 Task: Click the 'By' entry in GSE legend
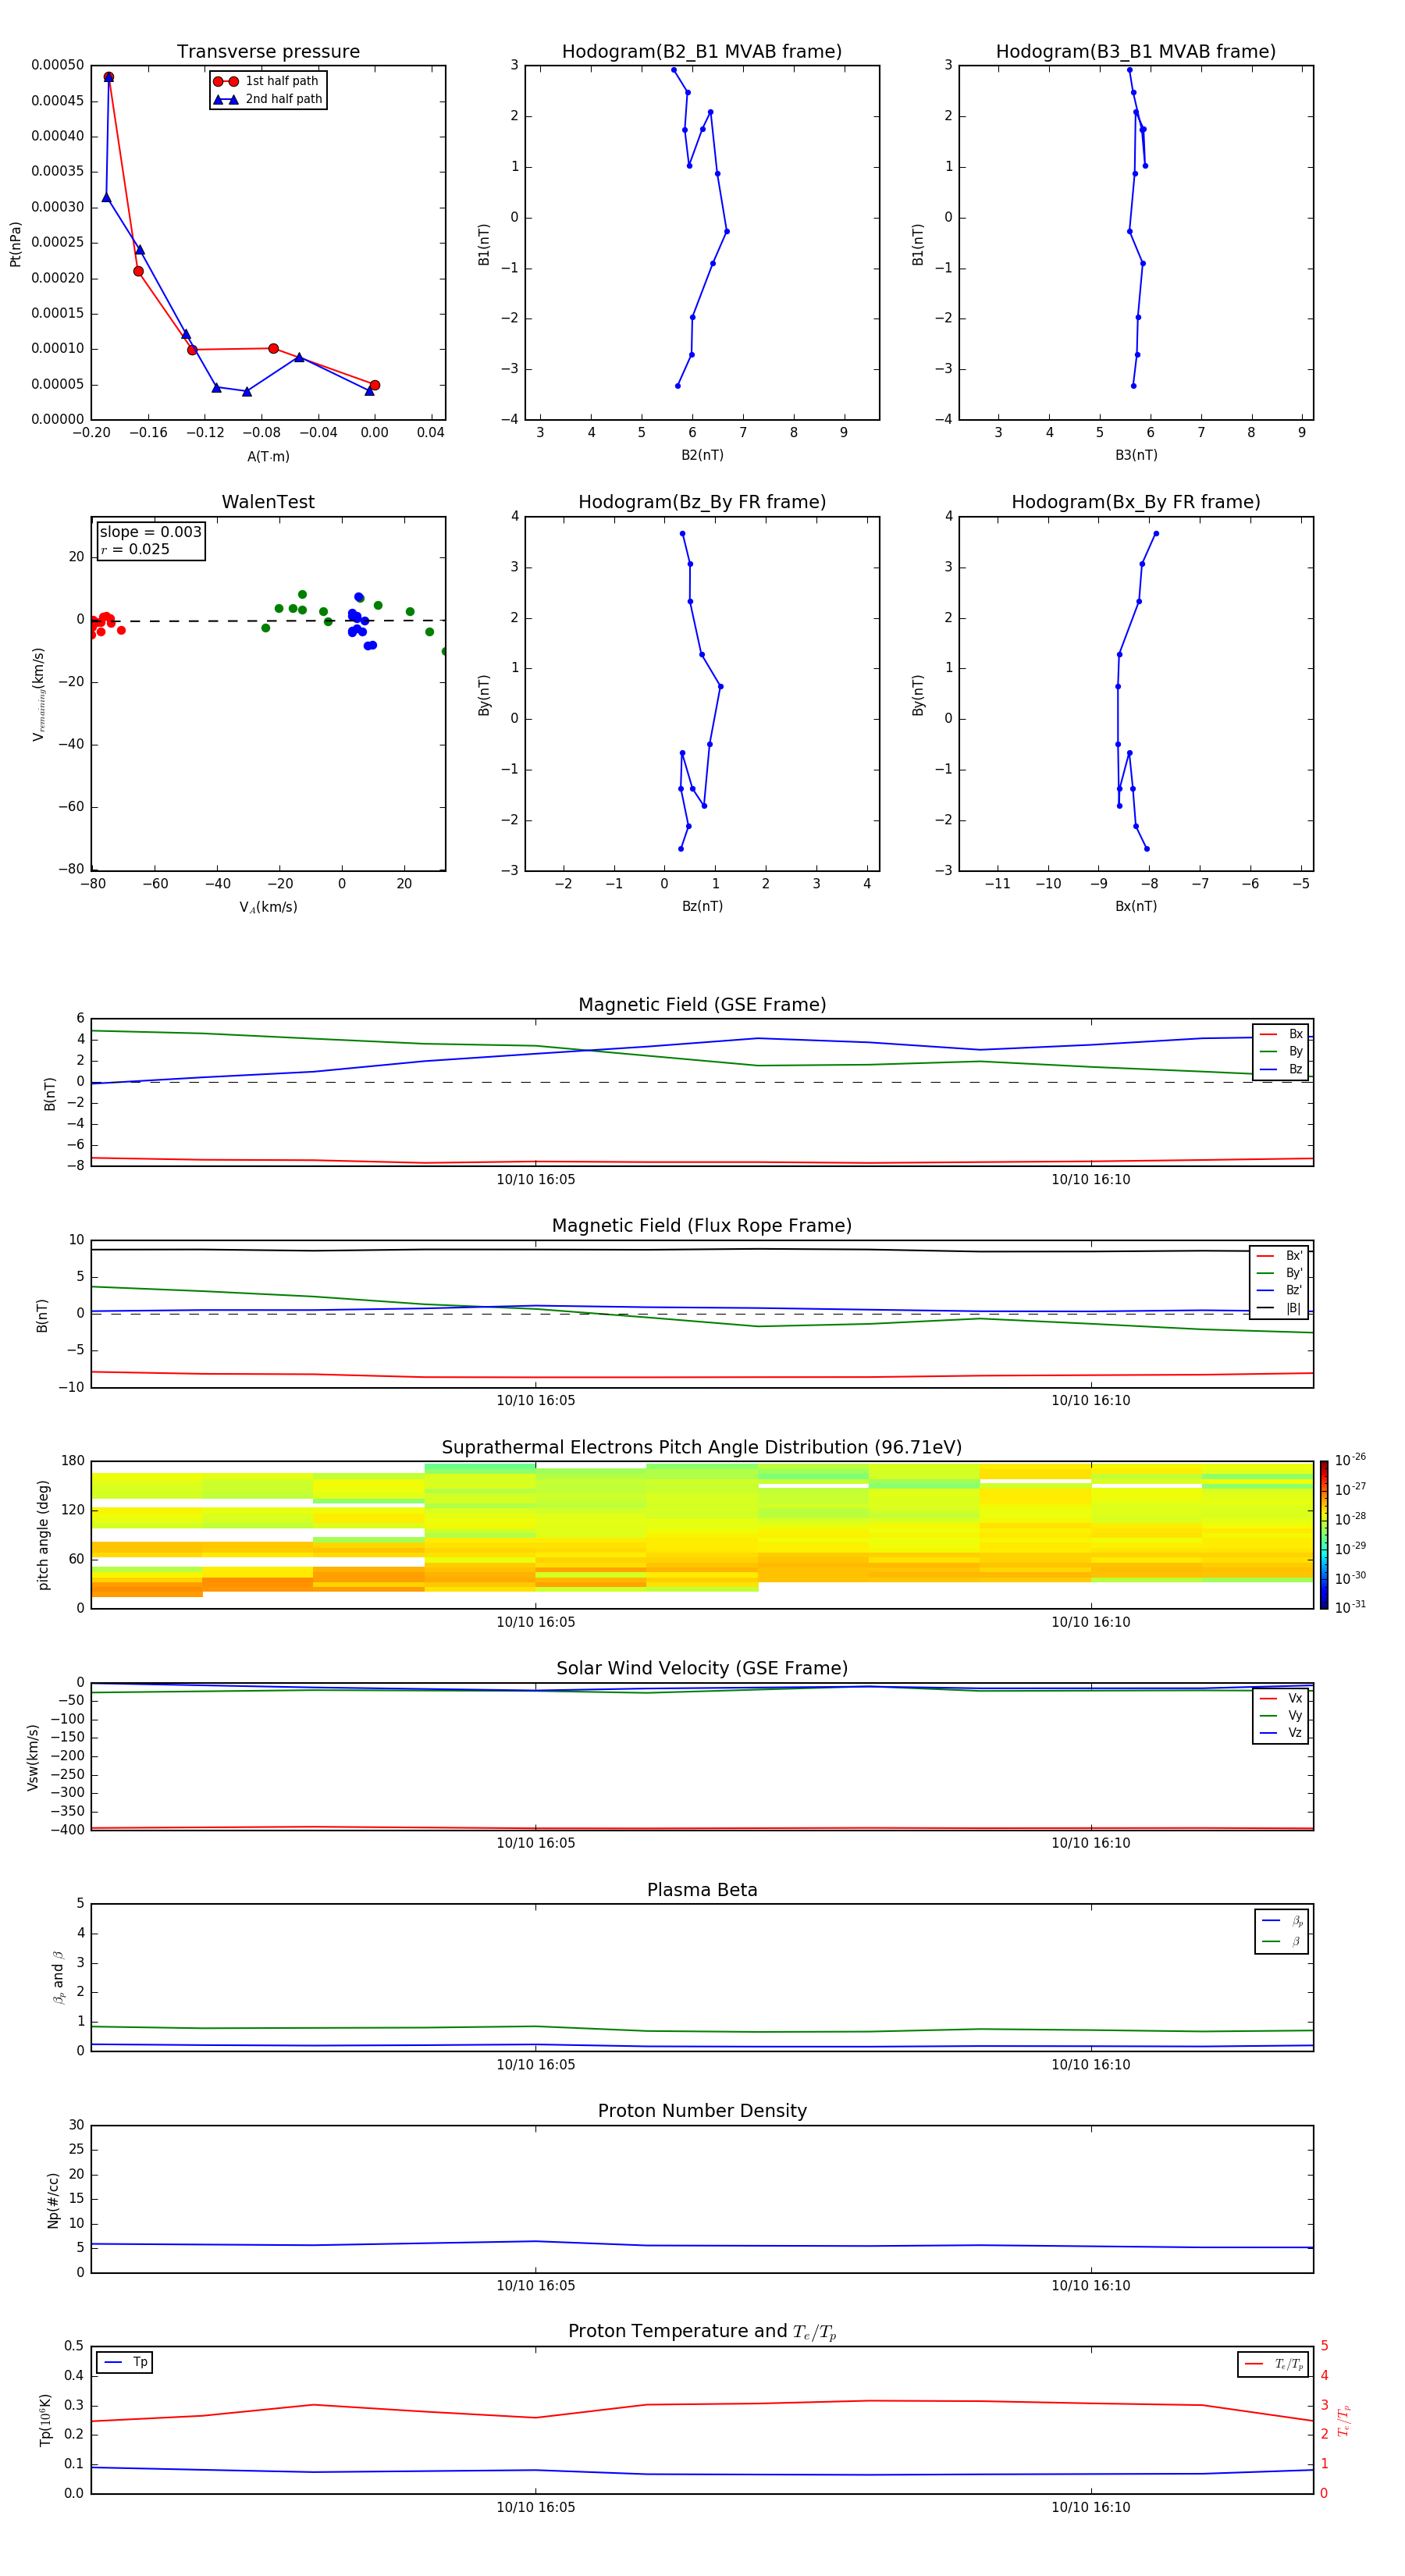[x=1281, y=1051]
